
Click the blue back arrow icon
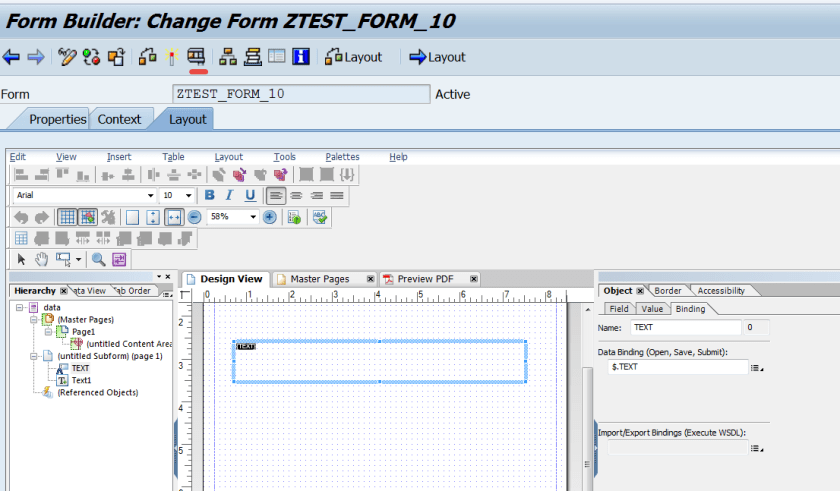click(x=11, y=57)
